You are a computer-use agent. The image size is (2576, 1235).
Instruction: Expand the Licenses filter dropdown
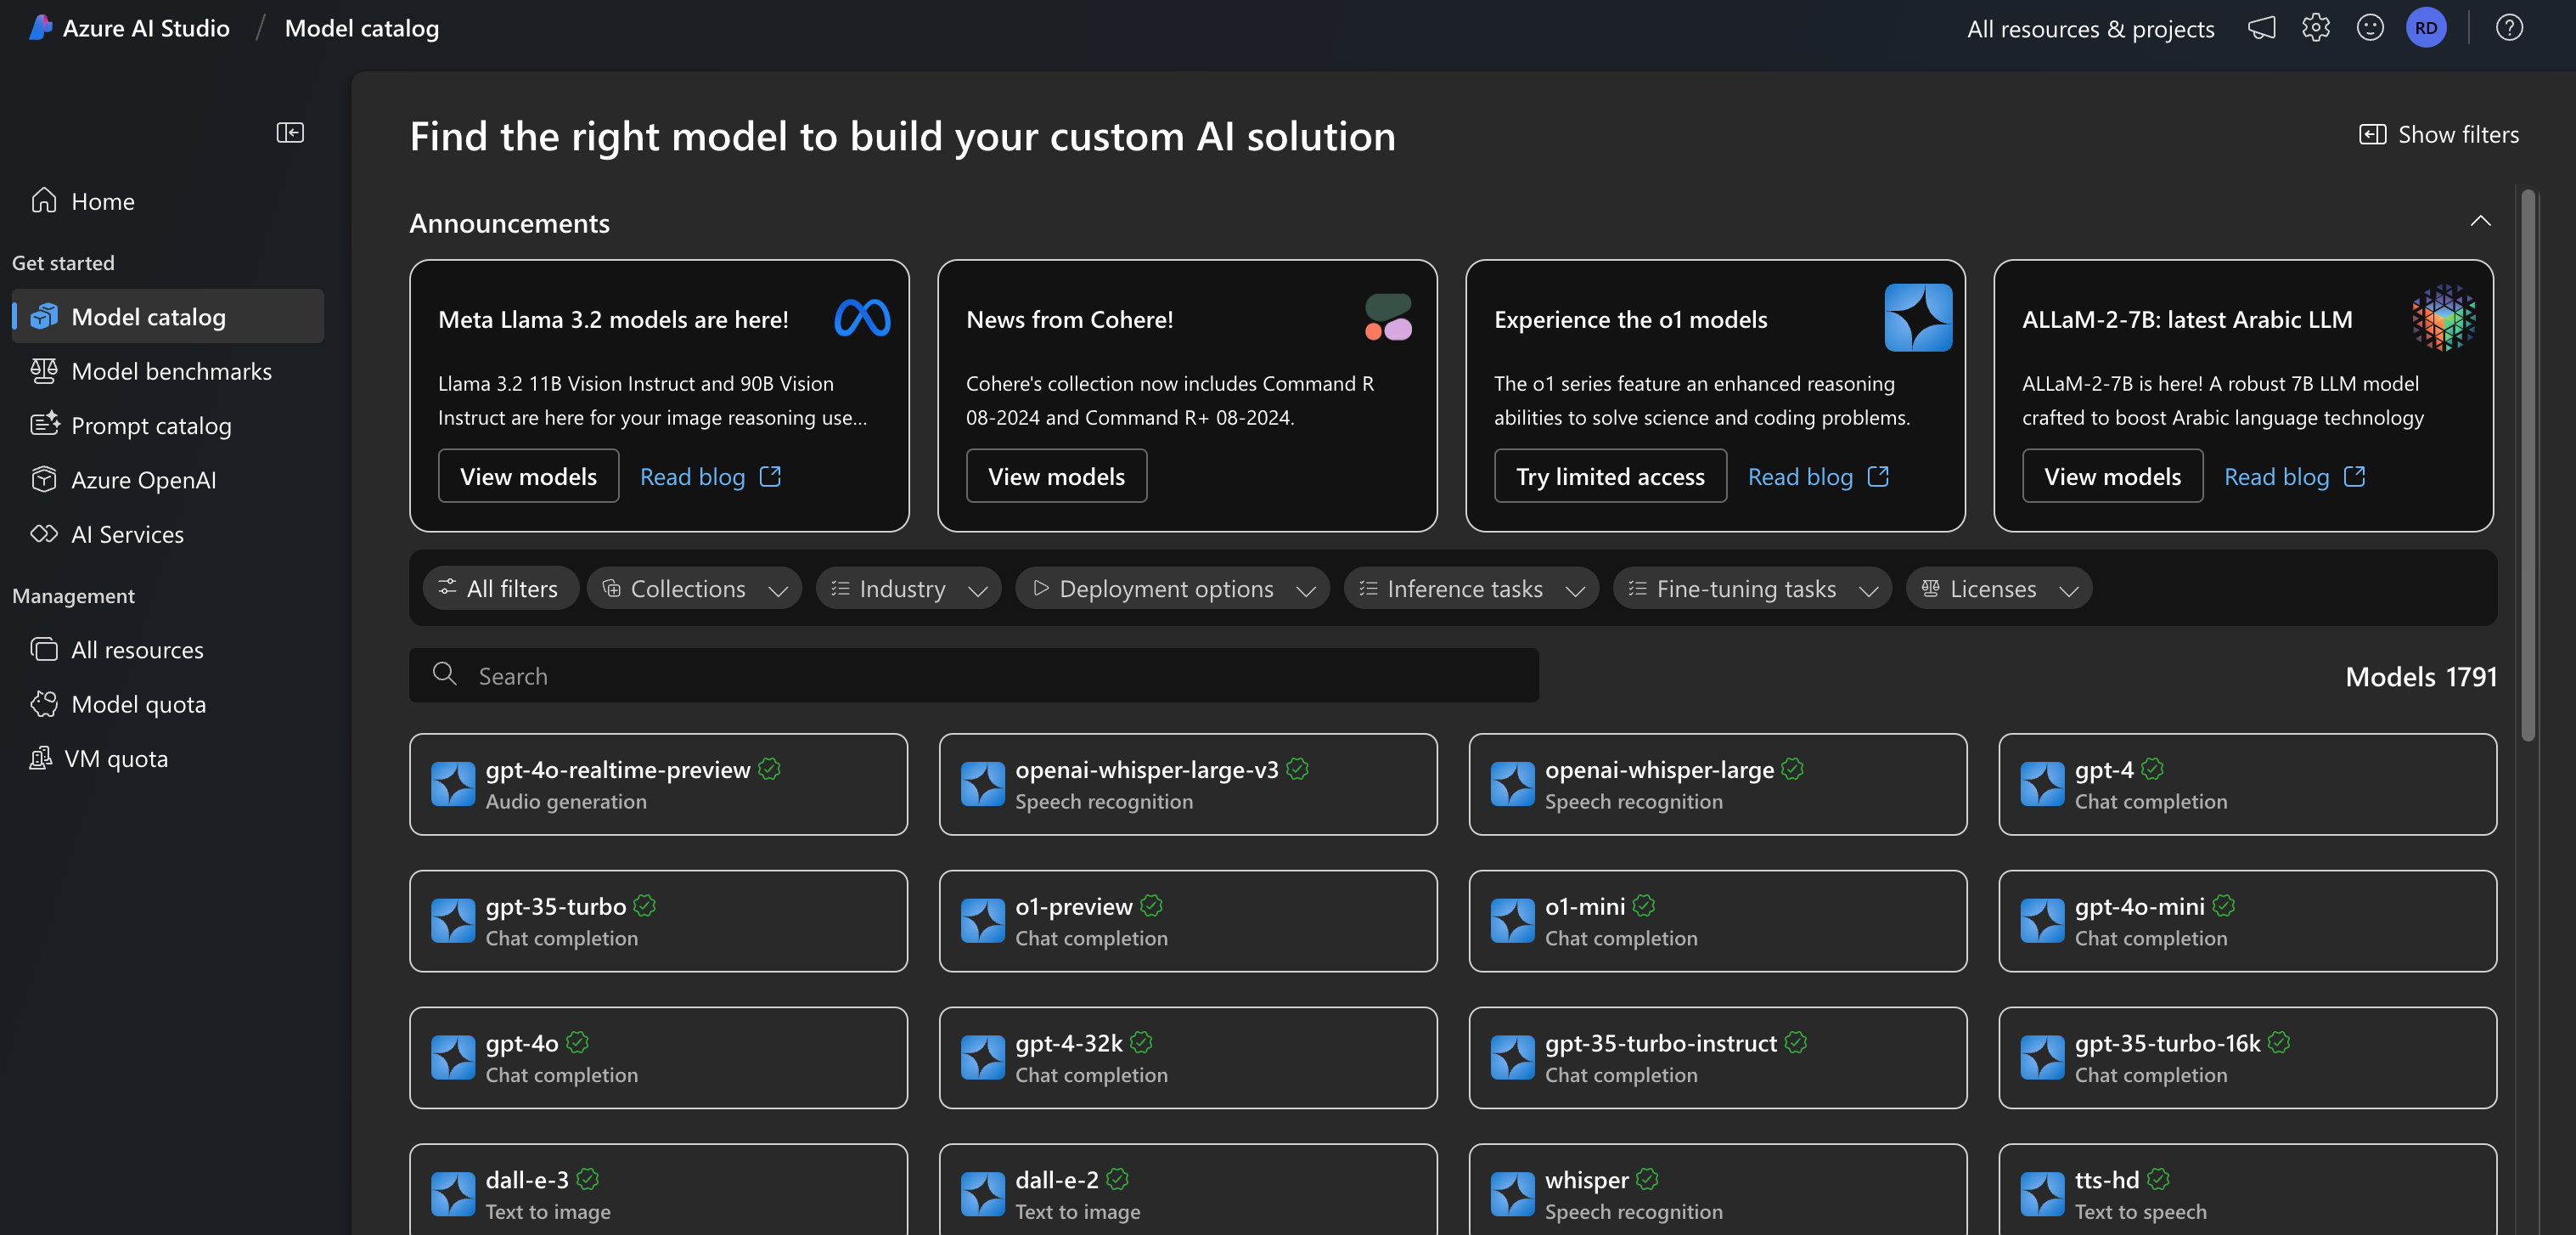[x=1998, y=589]
